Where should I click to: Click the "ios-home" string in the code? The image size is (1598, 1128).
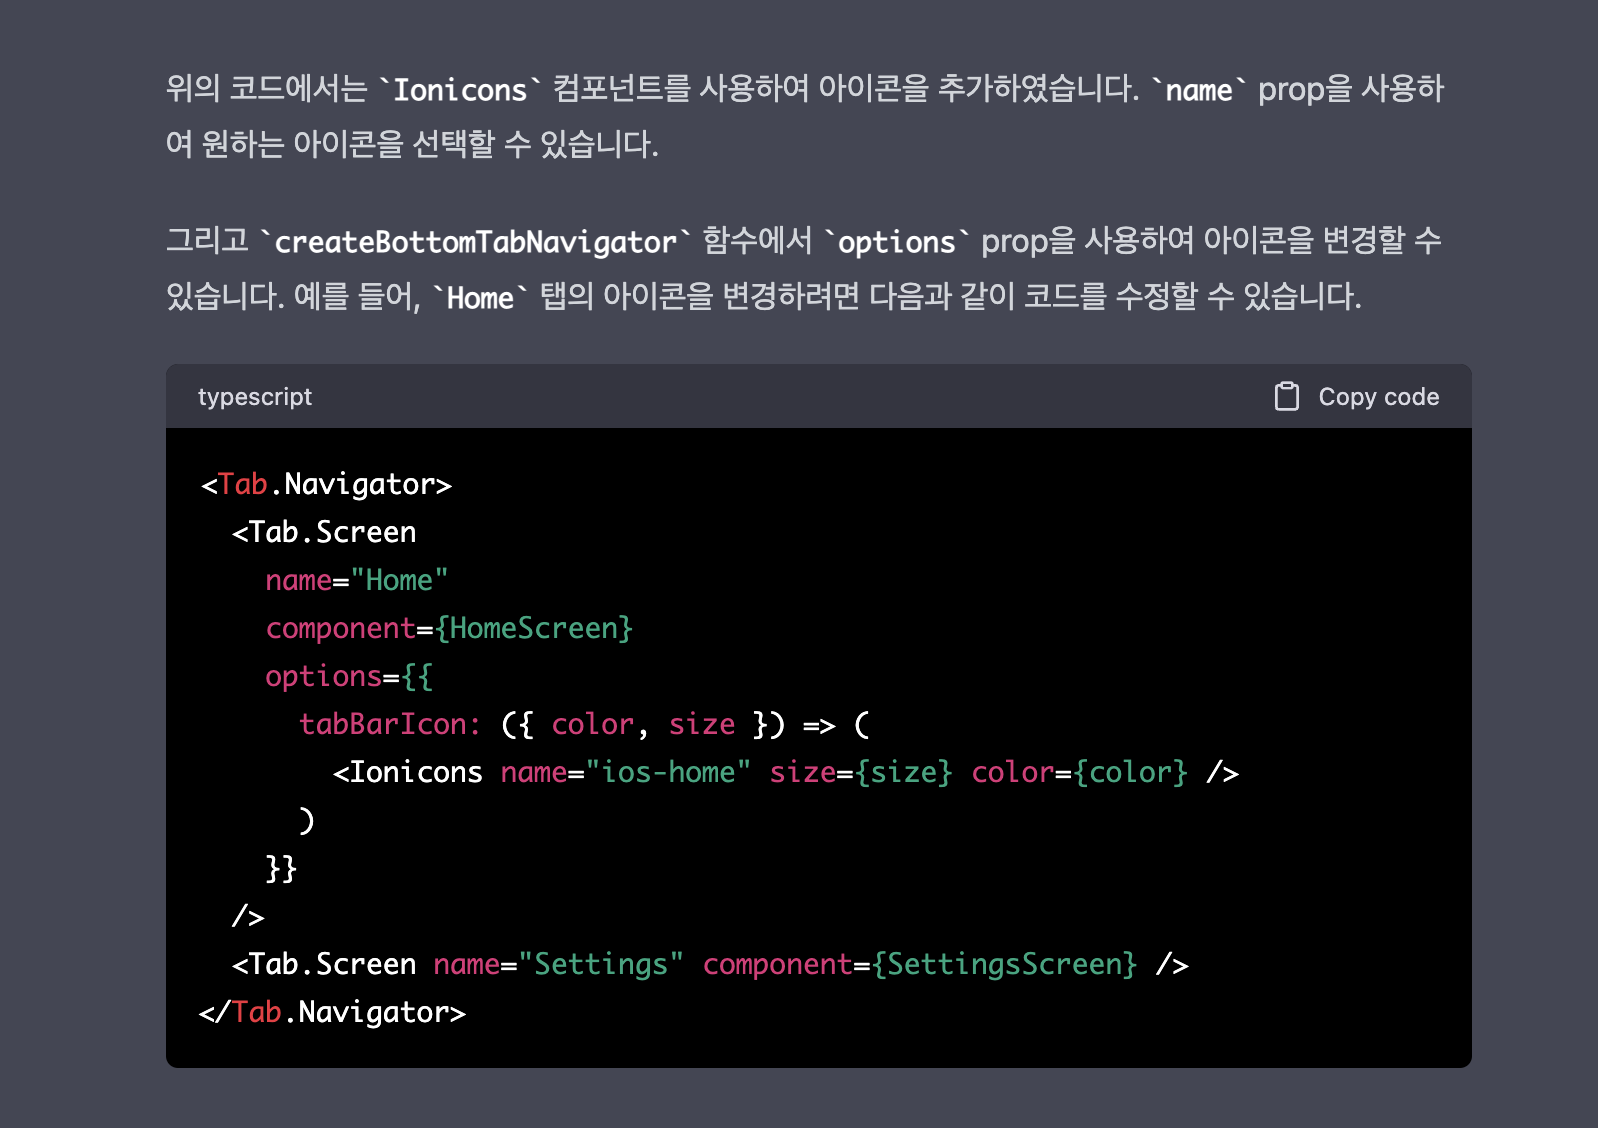click(668, 773)
